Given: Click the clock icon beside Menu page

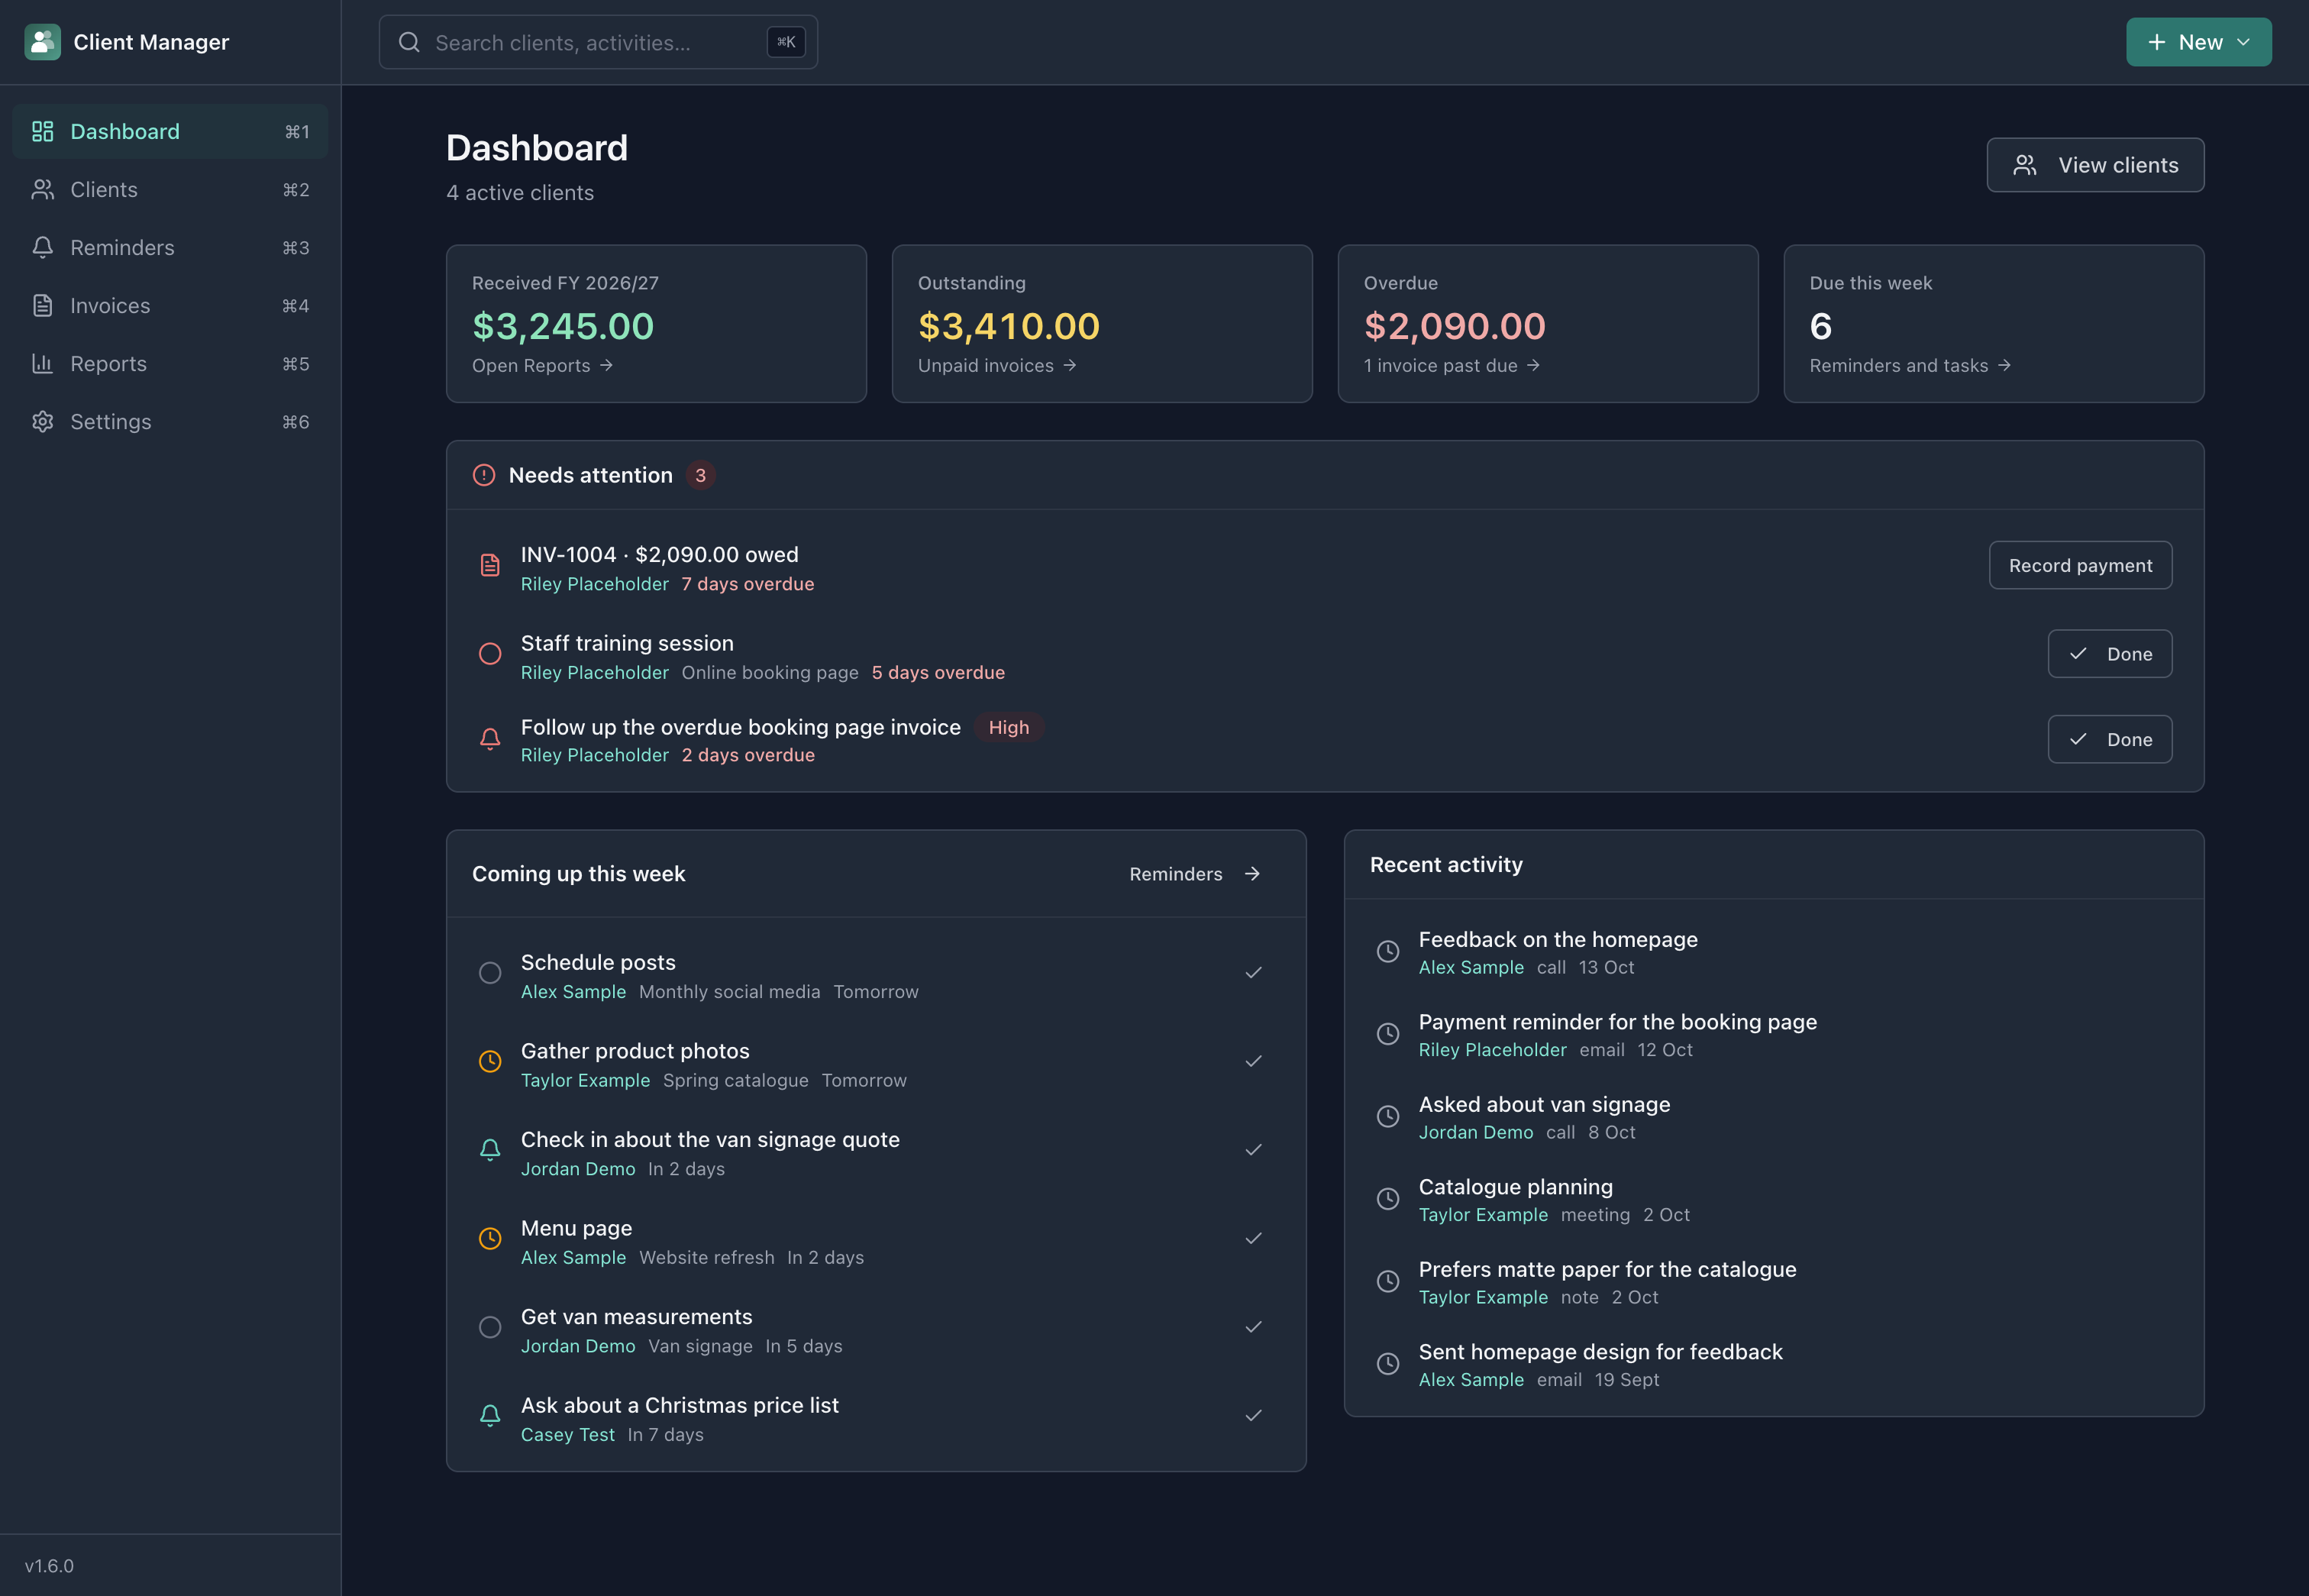Looking at the screenshot, I should tap(490, 1239).
